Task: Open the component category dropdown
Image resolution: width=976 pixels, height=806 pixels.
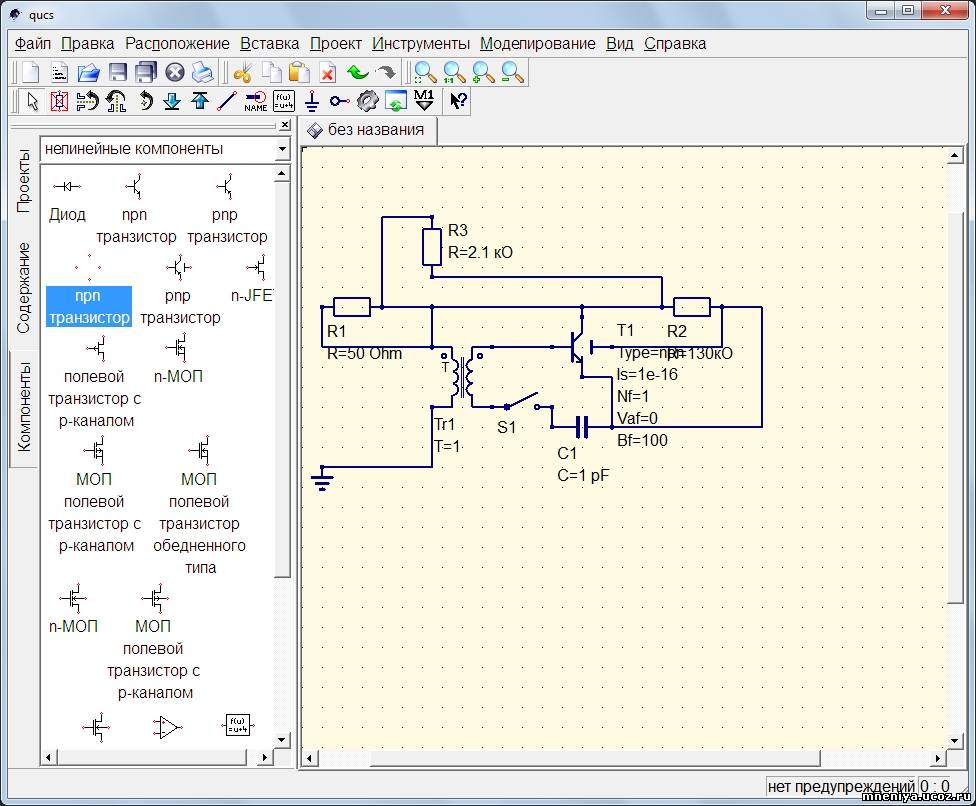Action: coord(282,149)
